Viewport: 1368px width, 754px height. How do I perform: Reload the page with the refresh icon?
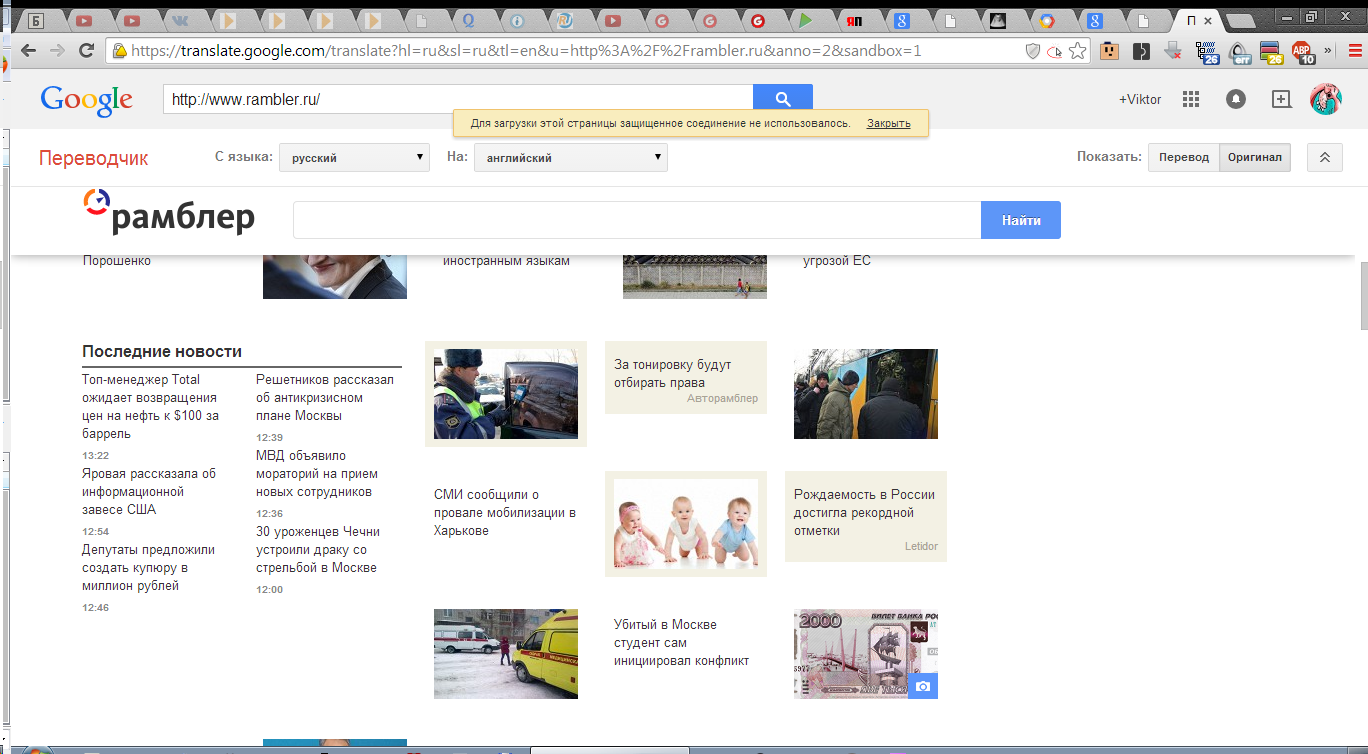click(87, 50)
